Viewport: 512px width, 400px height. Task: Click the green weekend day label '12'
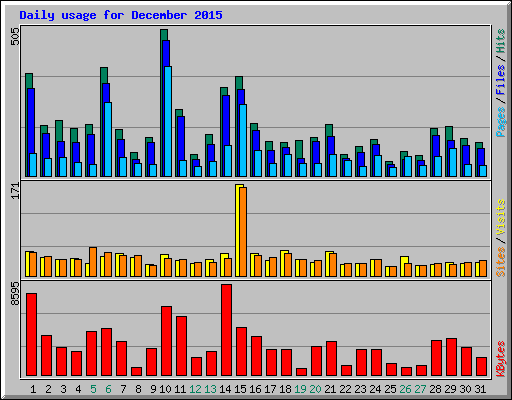click(195, 389)
